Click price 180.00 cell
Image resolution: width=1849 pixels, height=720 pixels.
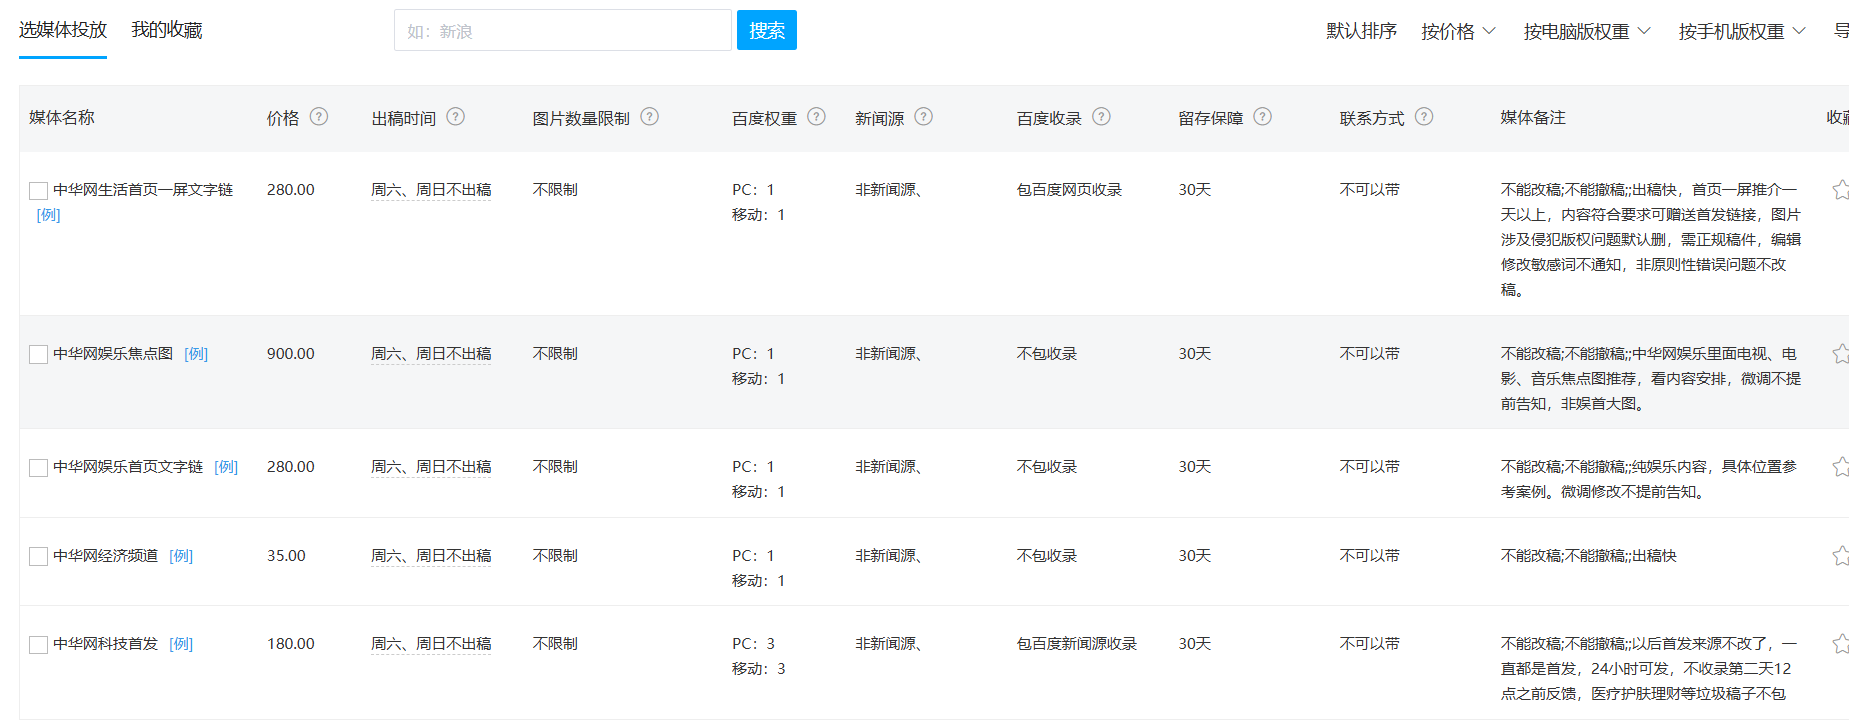(x=291, y=643)
